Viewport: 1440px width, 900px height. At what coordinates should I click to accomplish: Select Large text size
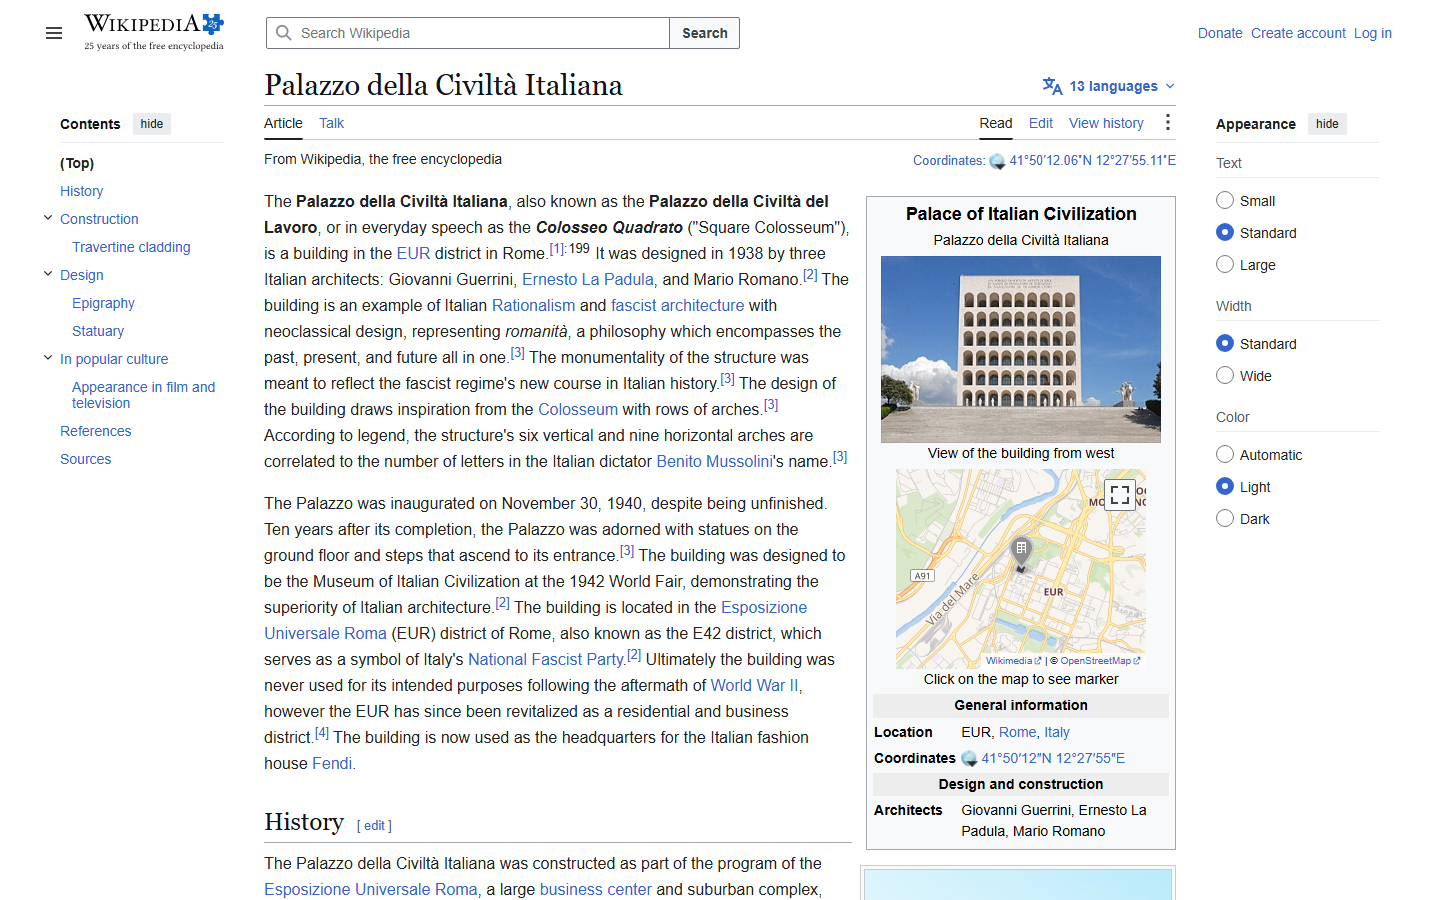(1225, 264)
